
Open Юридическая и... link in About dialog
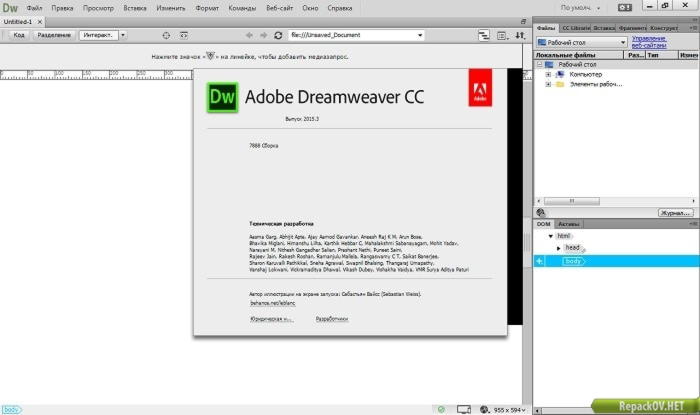tap(271, 319)
